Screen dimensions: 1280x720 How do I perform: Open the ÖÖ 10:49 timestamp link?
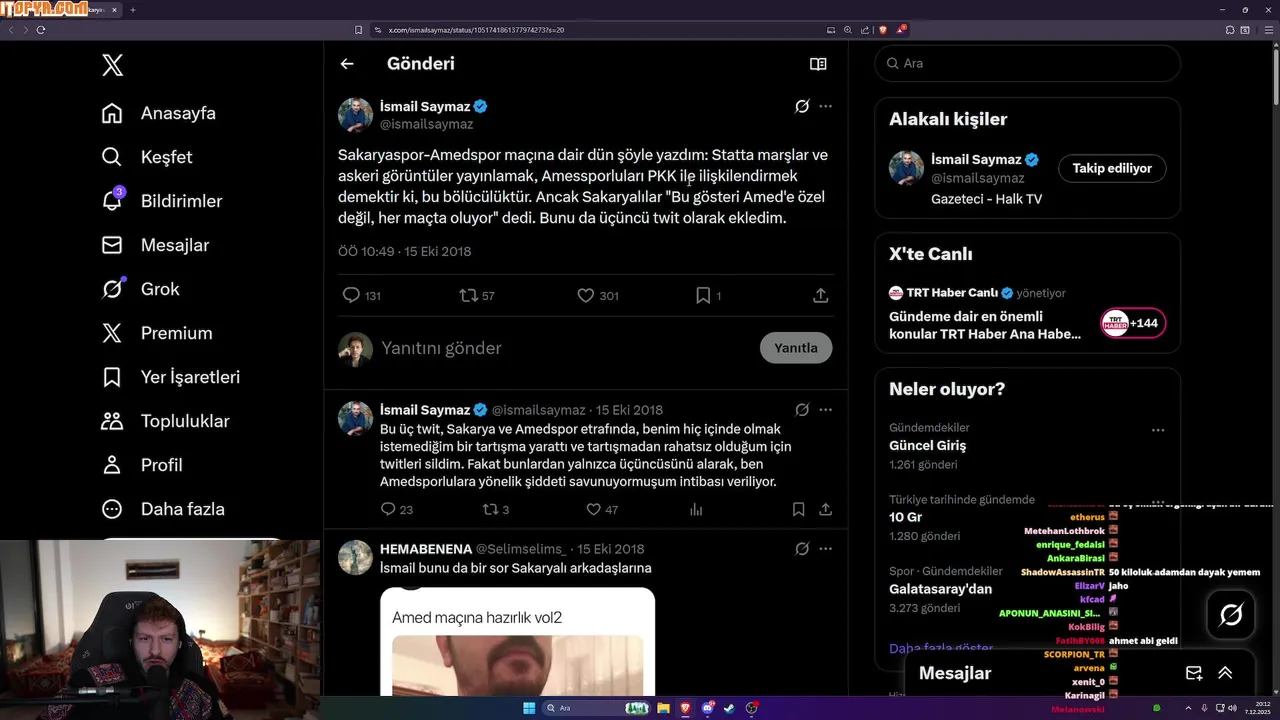[x=404, y=251]
